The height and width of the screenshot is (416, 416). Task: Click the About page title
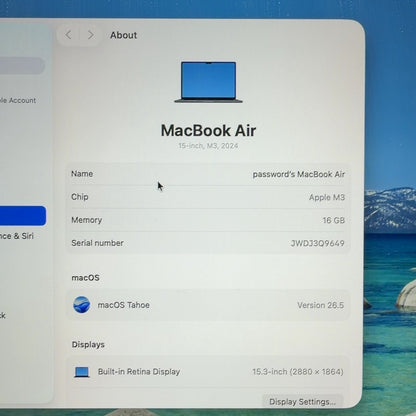(x=123, y=35)
